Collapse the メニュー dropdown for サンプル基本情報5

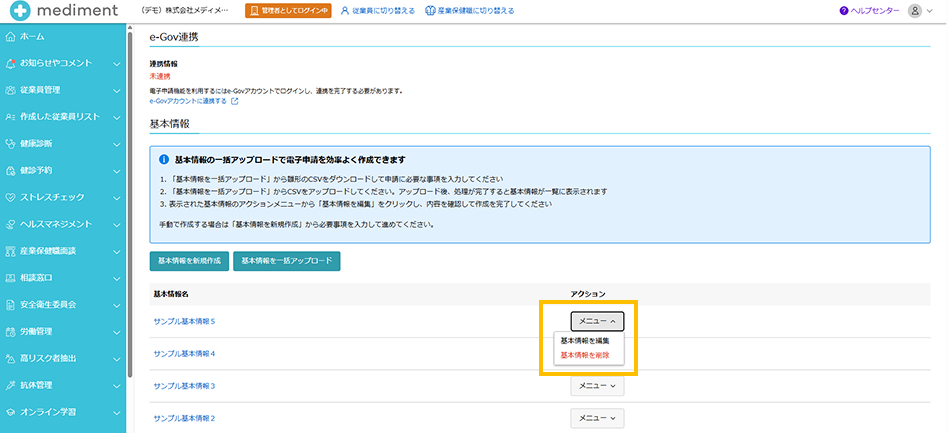click(597, 321)
